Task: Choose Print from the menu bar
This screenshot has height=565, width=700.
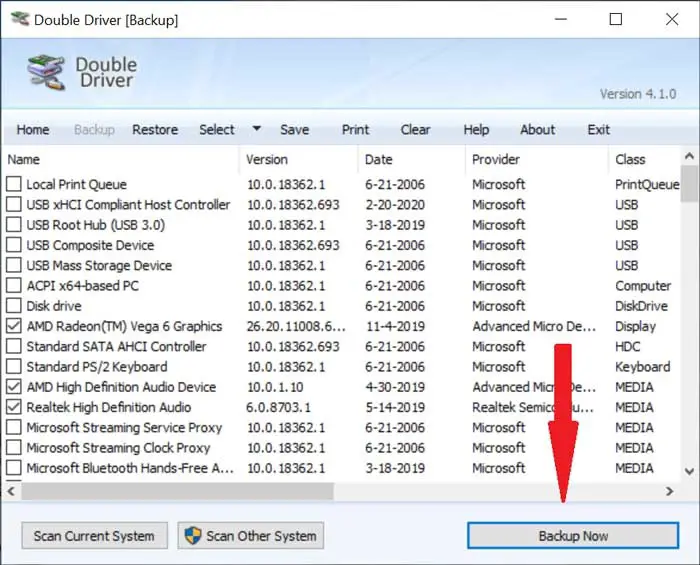Action: point(355,129)
